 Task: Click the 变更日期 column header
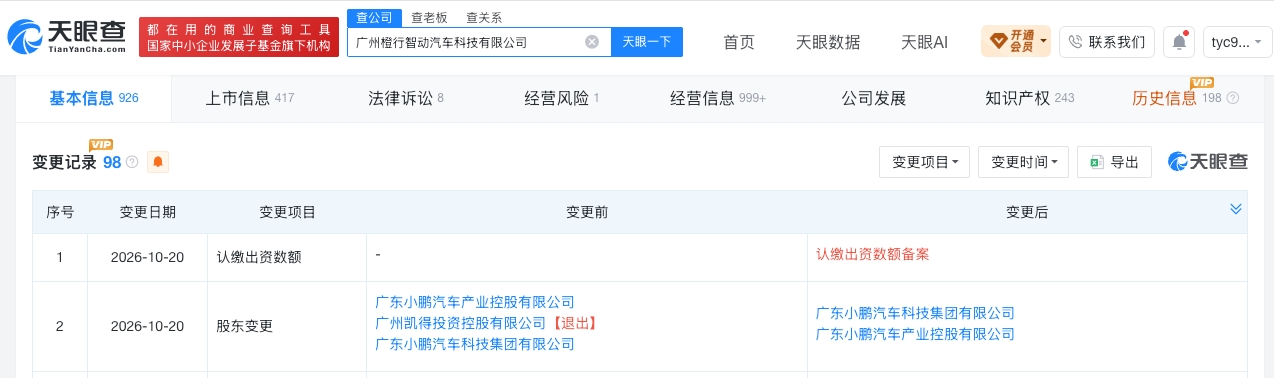click(148, 212)
